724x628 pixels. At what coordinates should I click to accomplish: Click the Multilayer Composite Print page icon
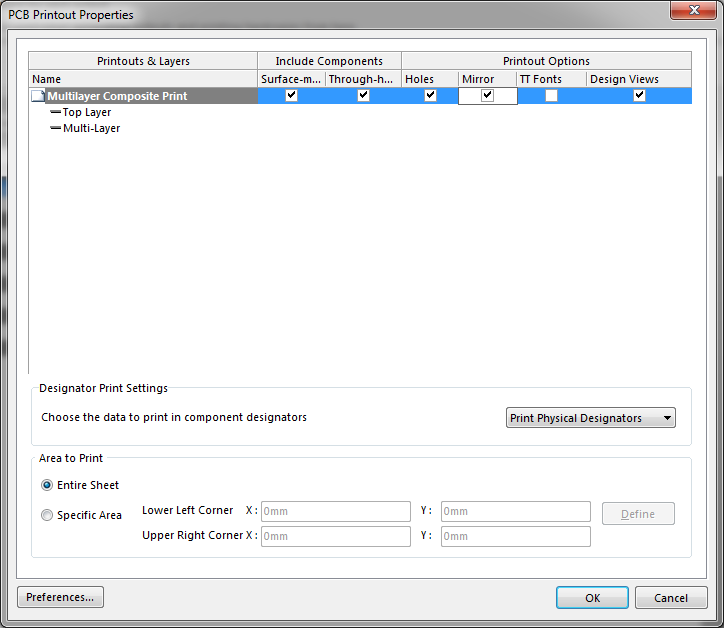[x=37, y=96]
